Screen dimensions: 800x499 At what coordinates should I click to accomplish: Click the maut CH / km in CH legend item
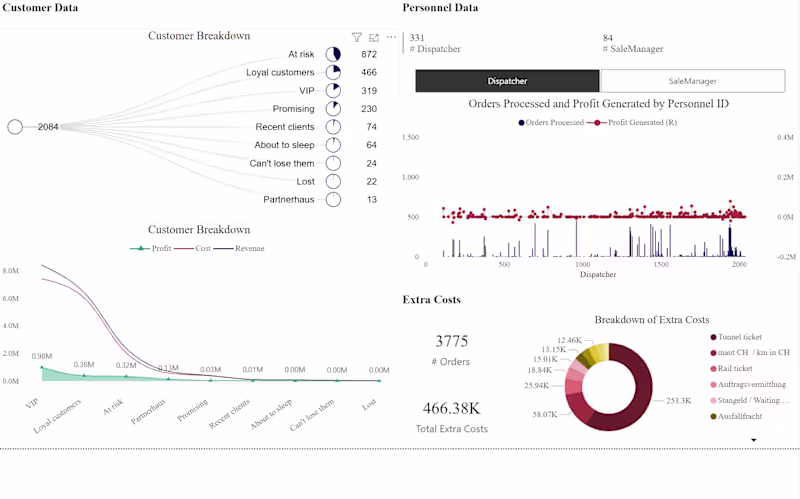point(749,353)
